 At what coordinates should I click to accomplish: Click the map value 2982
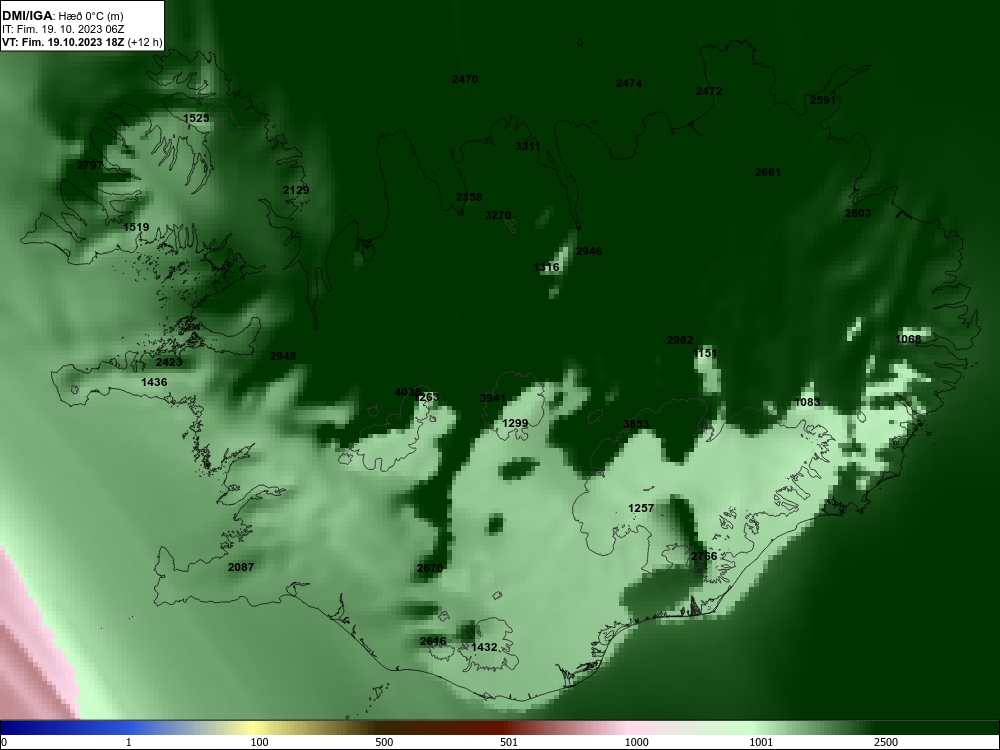(x=680, y=341)
